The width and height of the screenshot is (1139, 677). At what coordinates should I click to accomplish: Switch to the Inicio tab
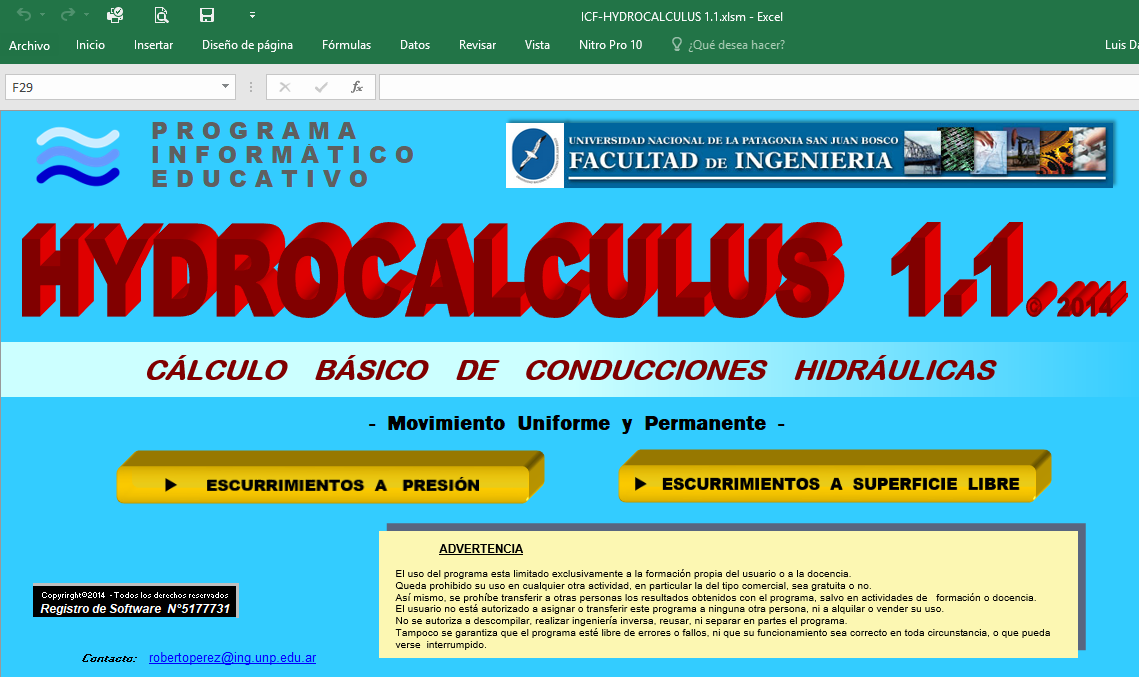pyautogui.click(x=90, y=45)
